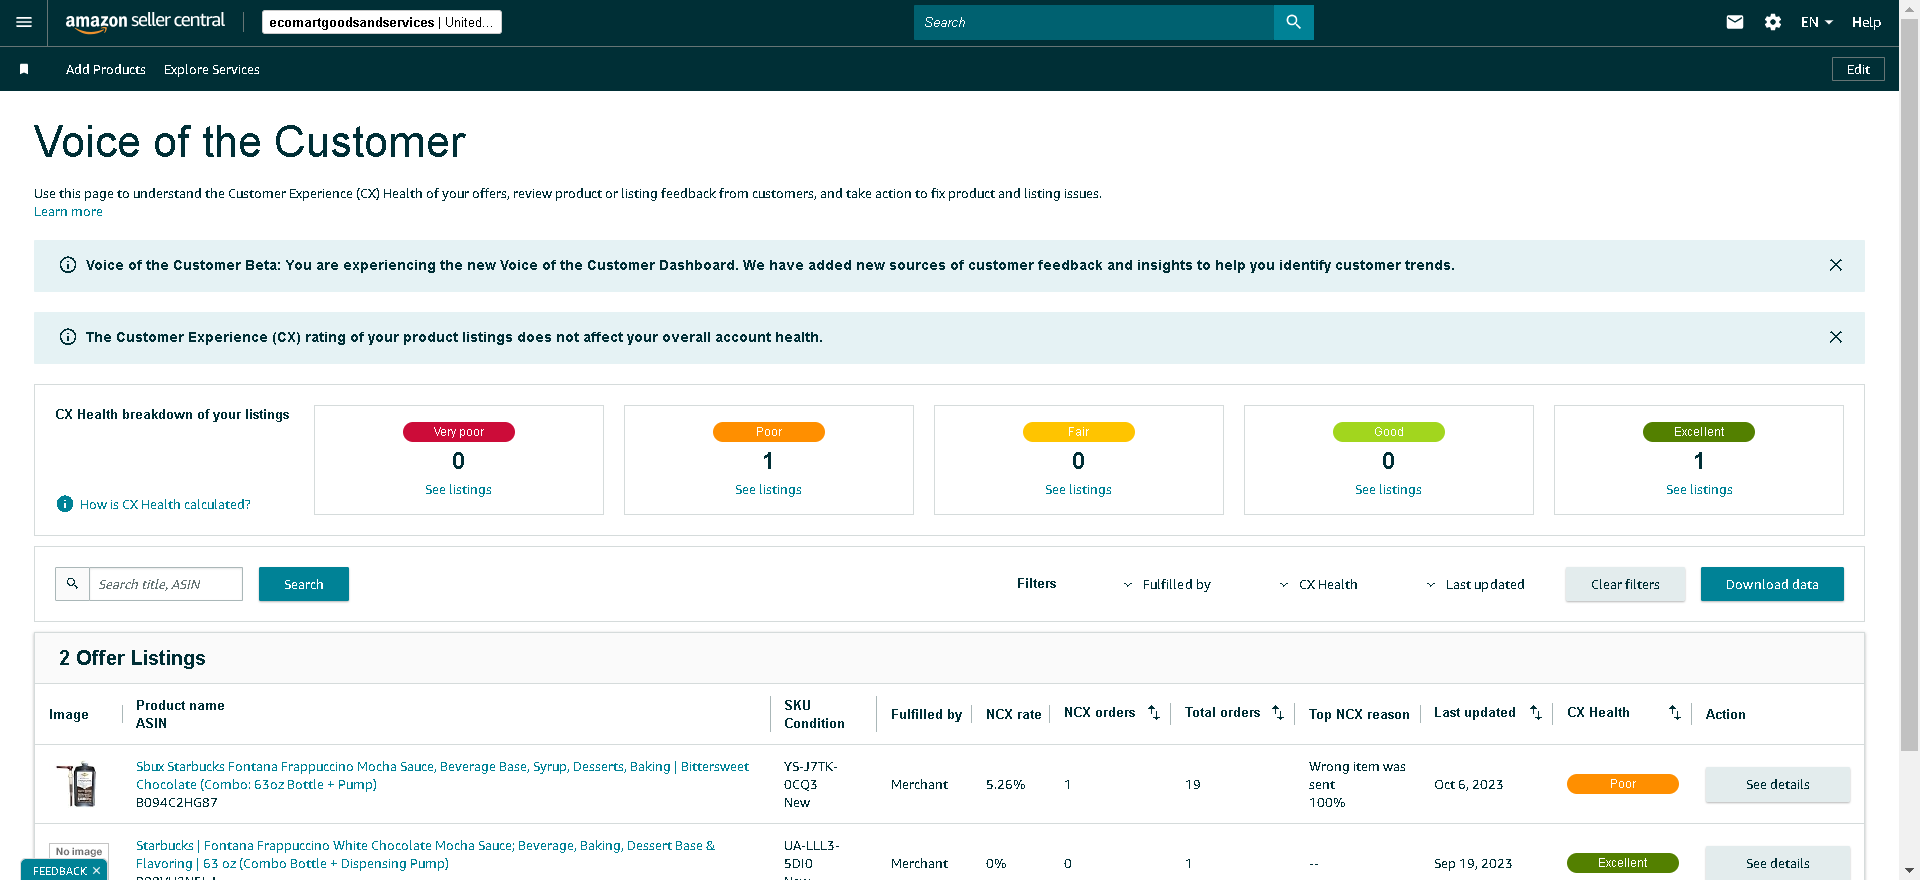Open the EN language dropdown
The height and width of the screenshot is (880, 1920).
[x=1816, y=22]
